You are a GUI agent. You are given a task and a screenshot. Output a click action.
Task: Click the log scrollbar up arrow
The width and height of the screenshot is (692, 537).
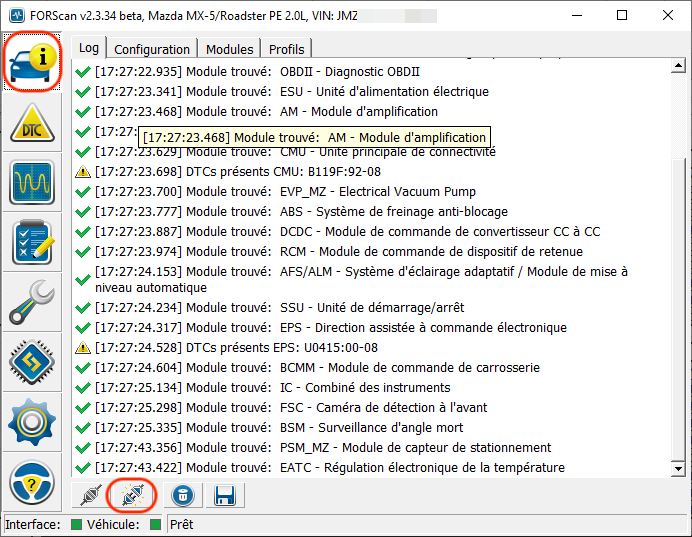pyautogui.click(x=678, y=66)
